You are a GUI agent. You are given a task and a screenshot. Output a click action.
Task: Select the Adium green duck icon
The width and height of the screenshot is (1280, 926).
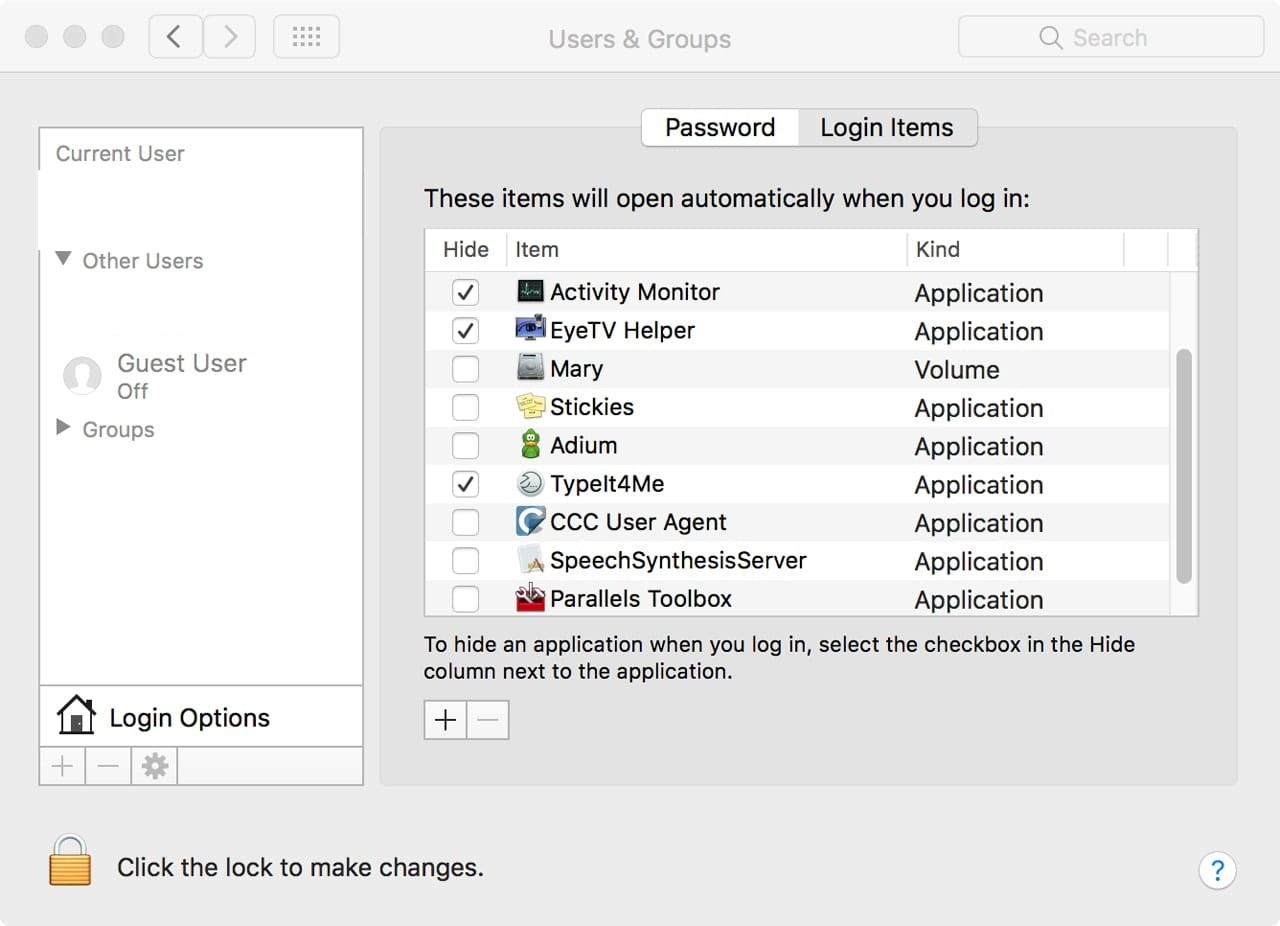pyautogui.click(x=529, y=445)
